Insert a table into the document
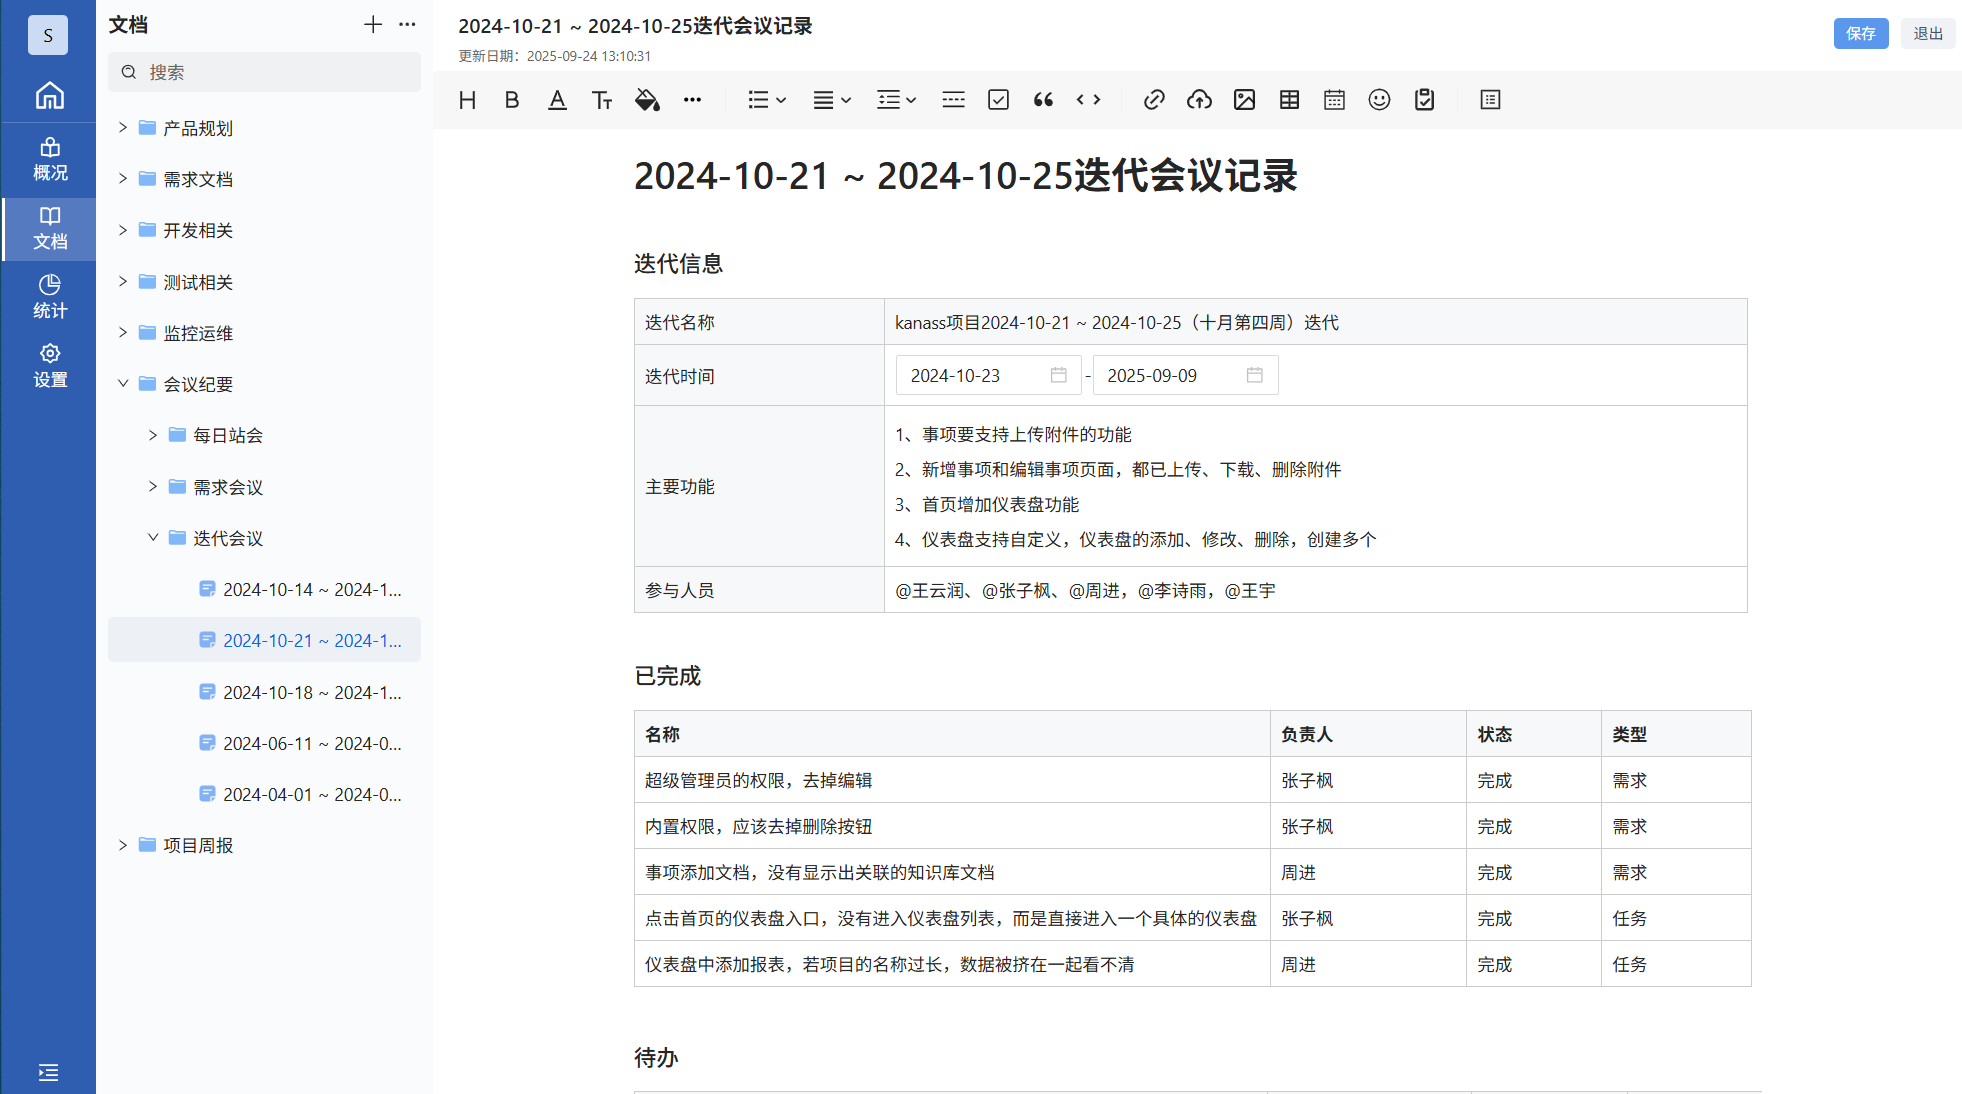 point(1288,99)
